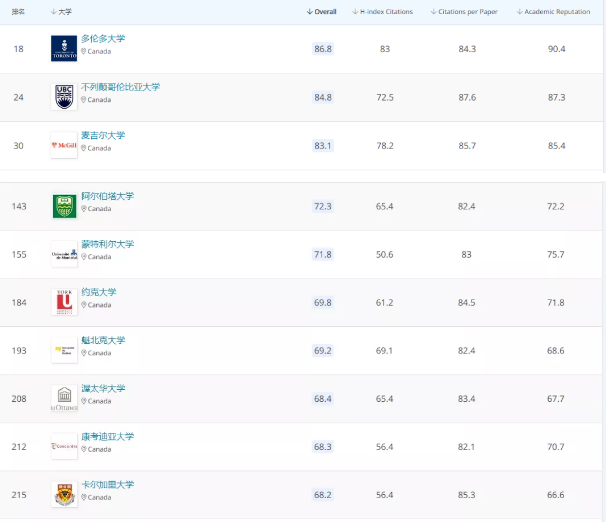Click rank number 208
The image size is (607, 525).
[19, 398]
